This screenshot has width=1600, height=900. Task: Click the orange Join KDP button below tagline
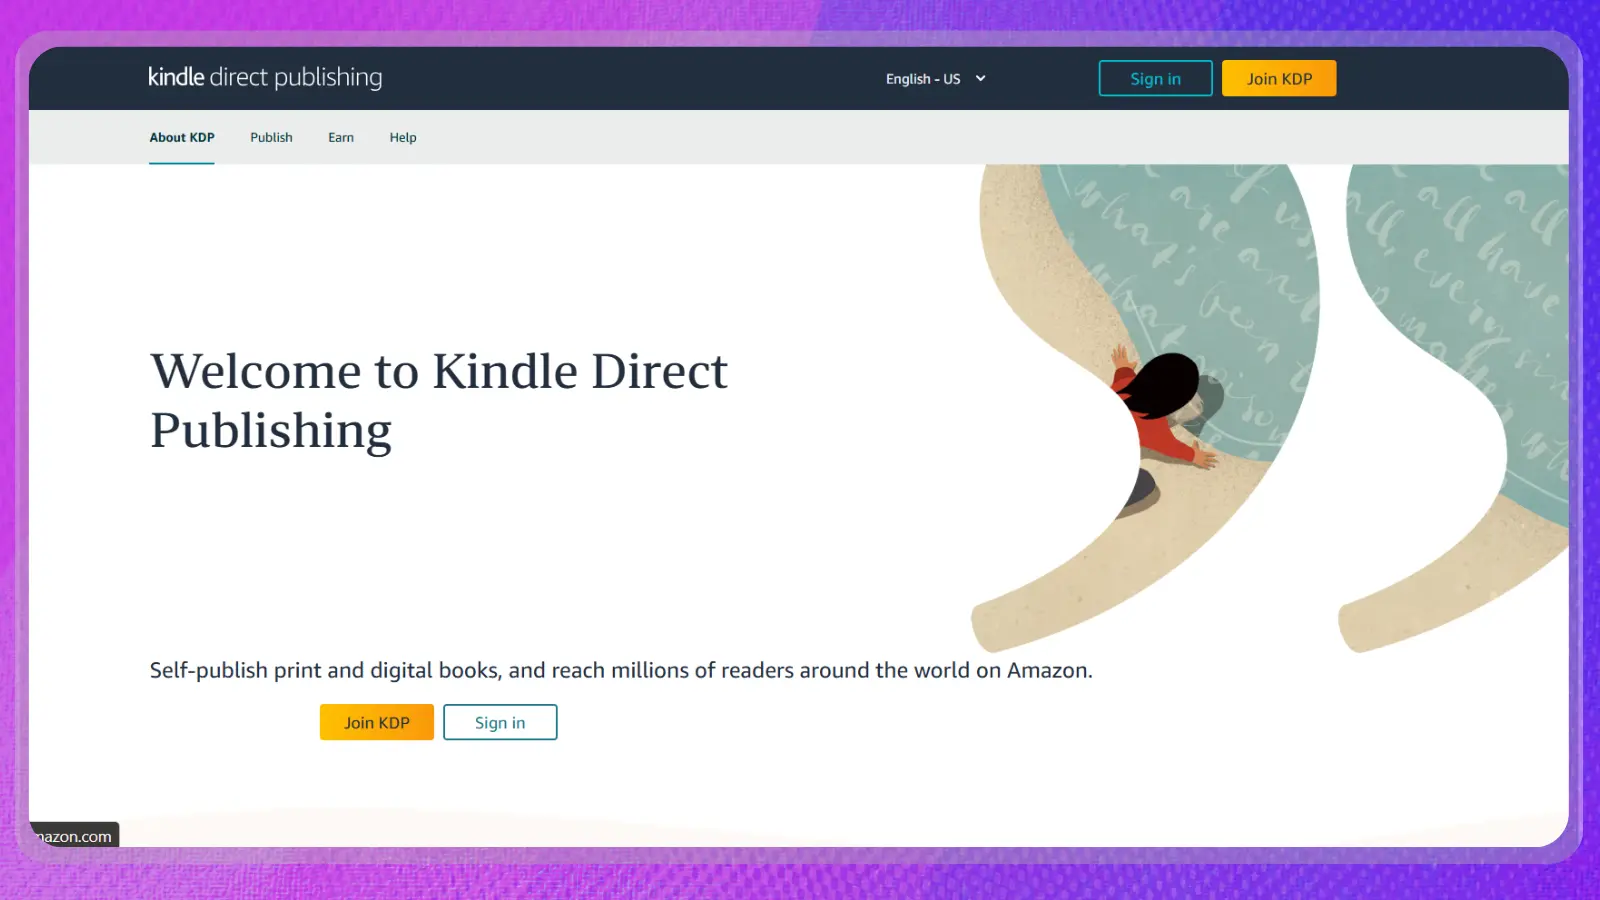pos(377,722)
